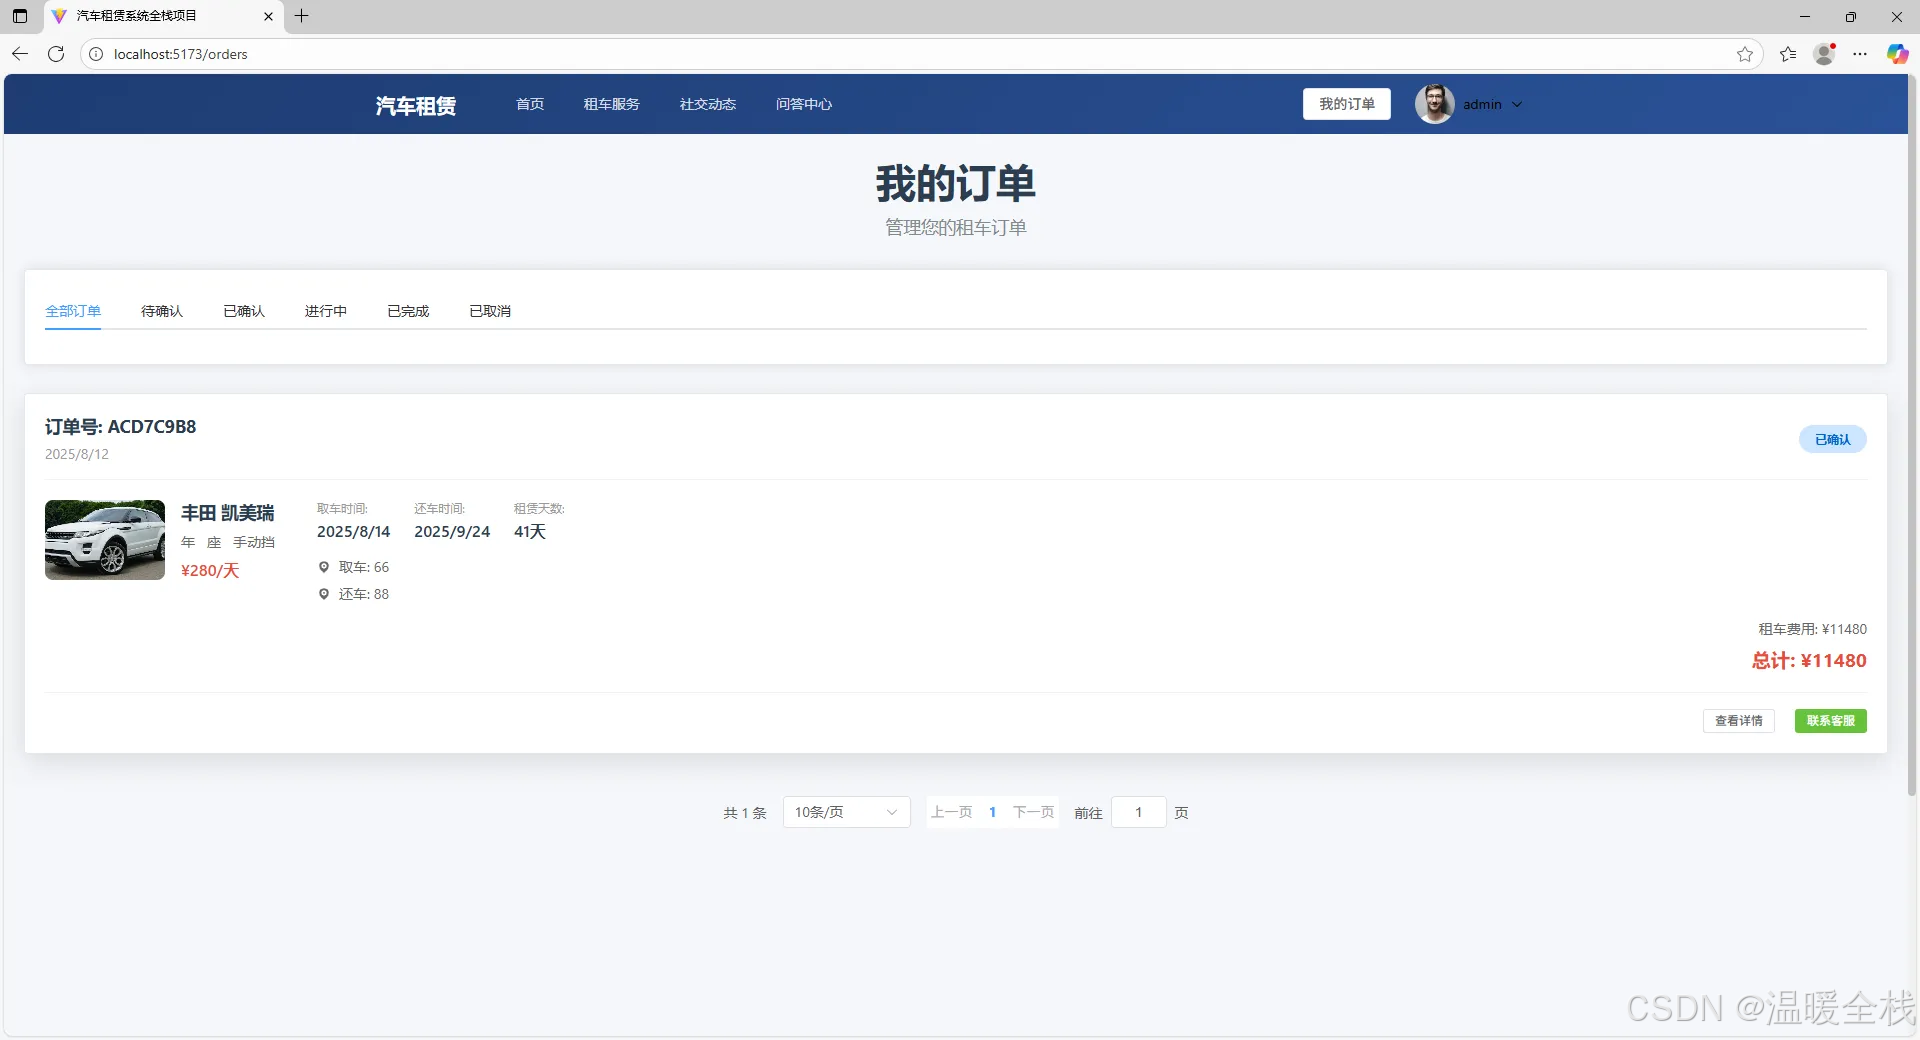Open the 10条/页 page size dropdown

[846, 812]
